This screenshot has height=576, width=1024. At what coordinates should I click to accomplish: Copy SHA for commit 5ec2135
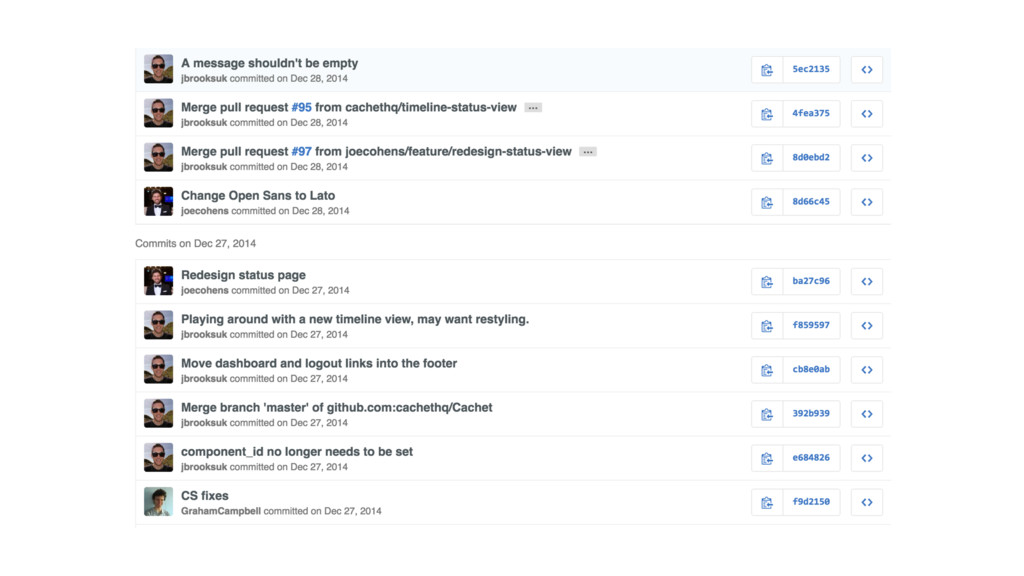767,70
